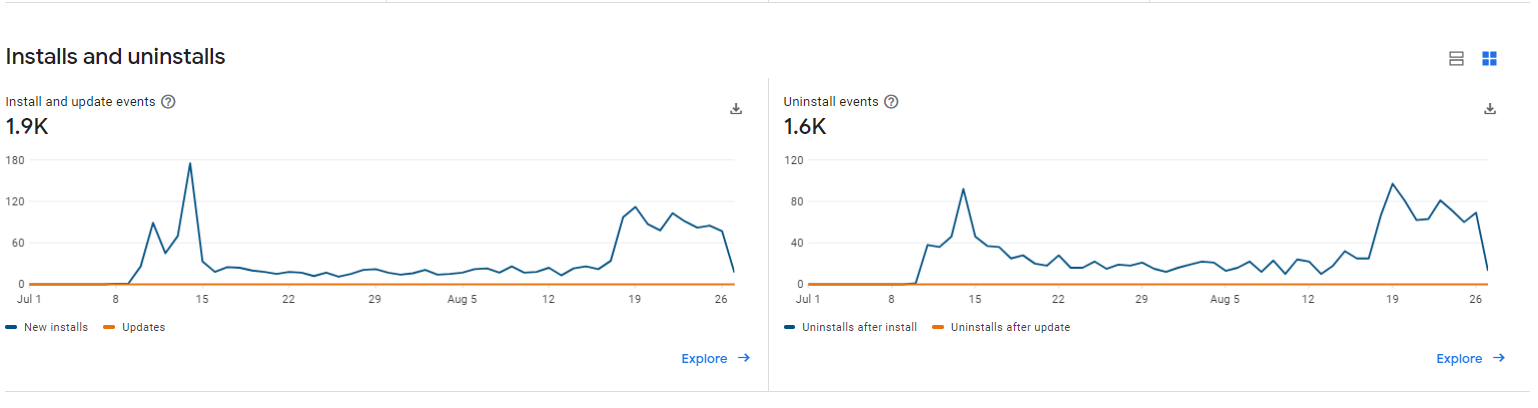Click the 1.9K install events total

click(x=27, y=126)
